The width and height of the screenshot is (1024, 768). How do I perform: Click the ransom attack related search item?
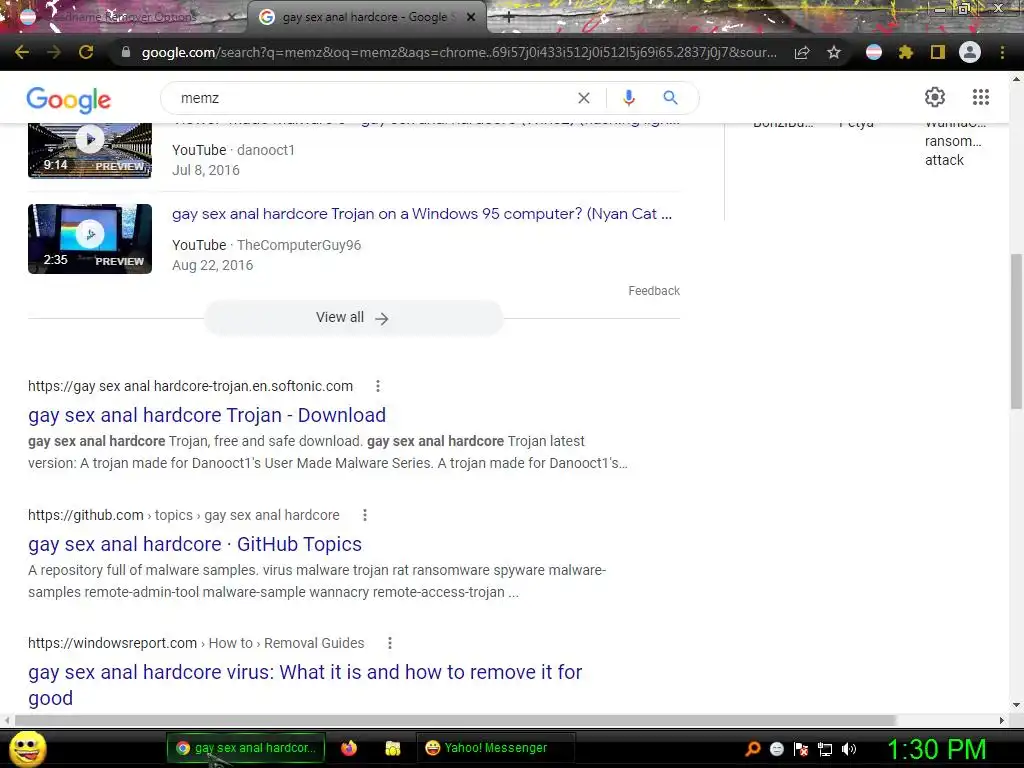pos(955,140)
